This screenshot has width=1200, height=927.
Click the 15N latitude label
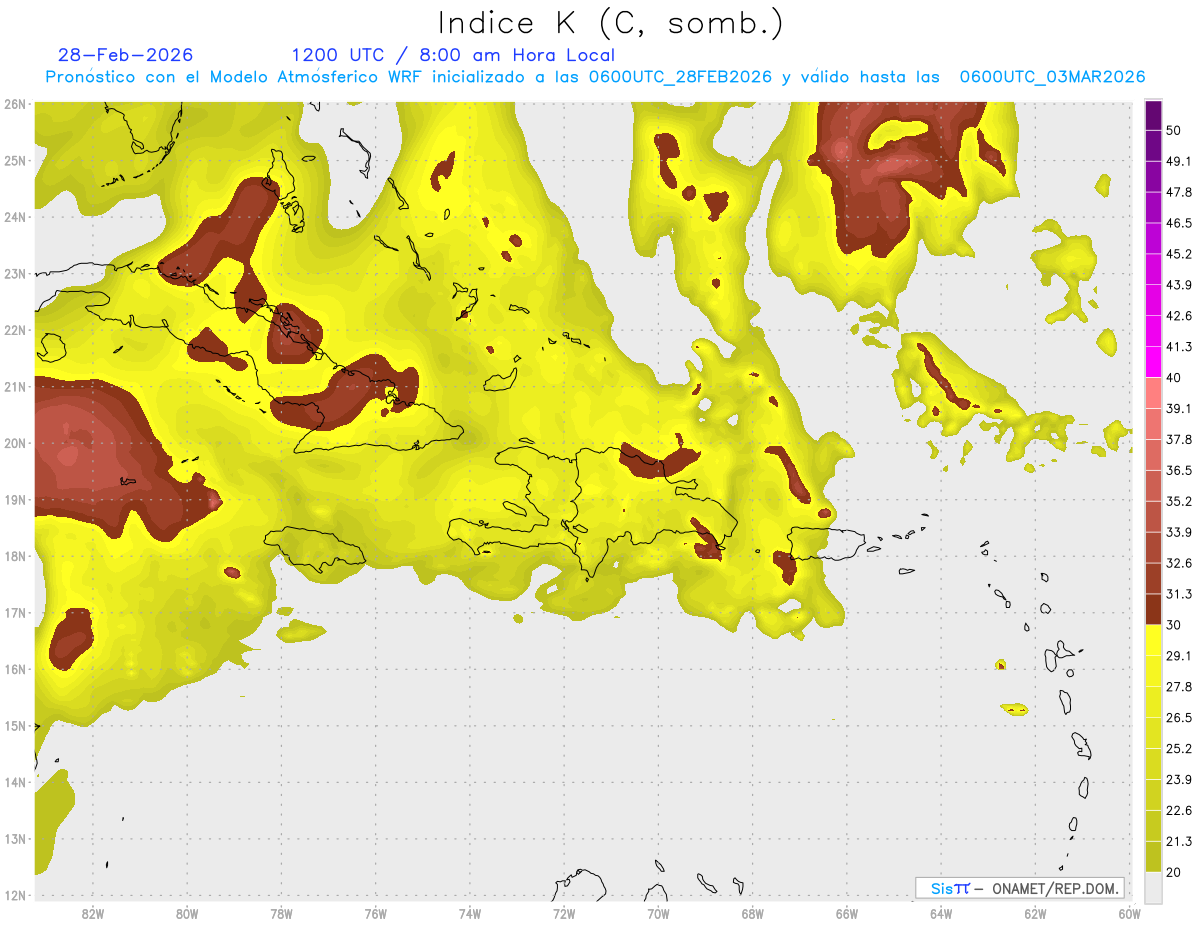pos(15,726)
